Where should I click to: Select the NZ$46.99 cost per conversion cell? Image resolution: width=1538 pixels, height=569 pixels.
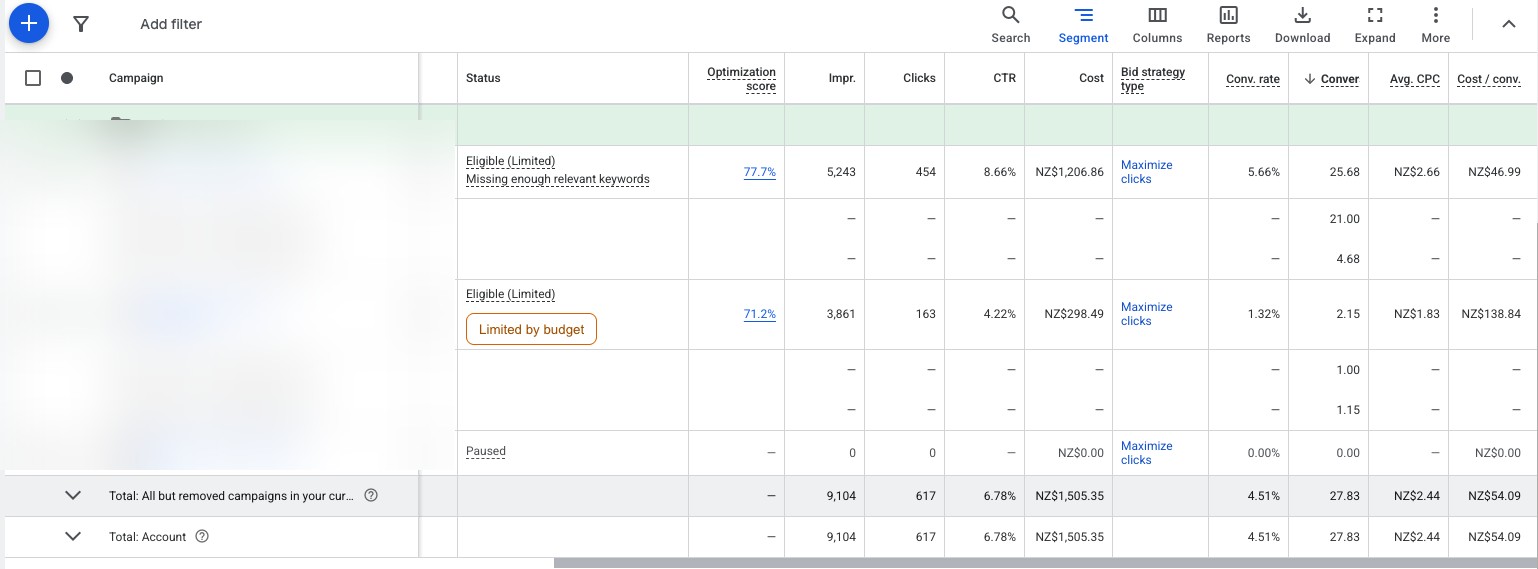[1494, 172]
